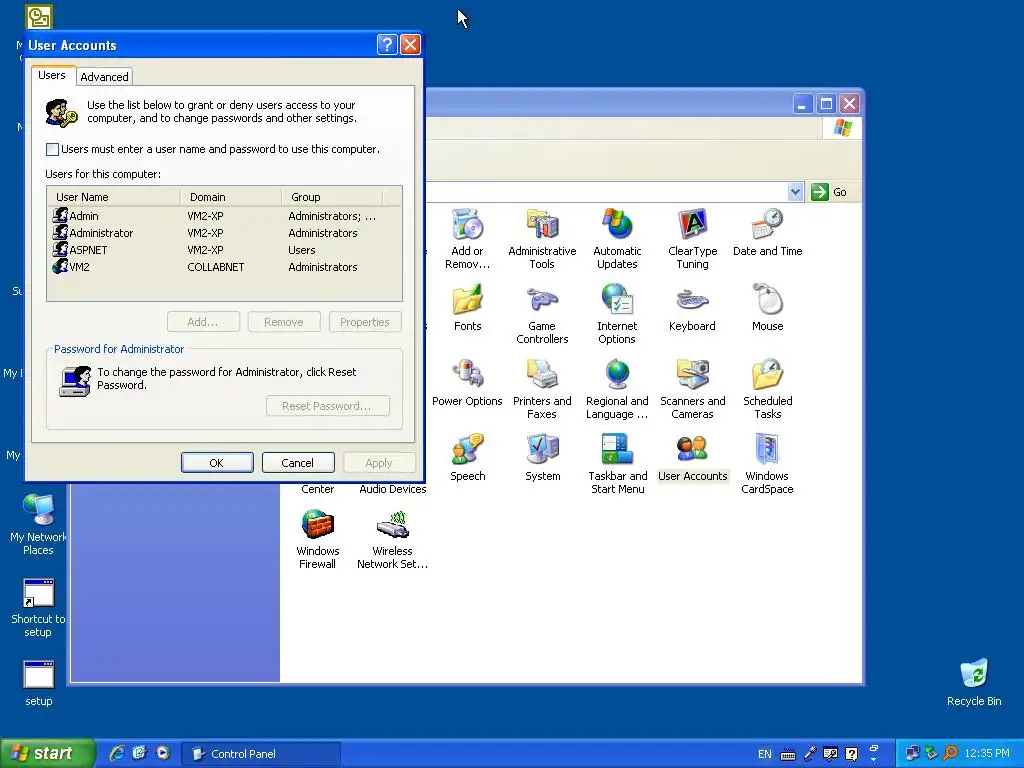The width and height of the screenshot is (1024, 768).
Task: Enable users must enter name and password checkbox
Action: 52,150
